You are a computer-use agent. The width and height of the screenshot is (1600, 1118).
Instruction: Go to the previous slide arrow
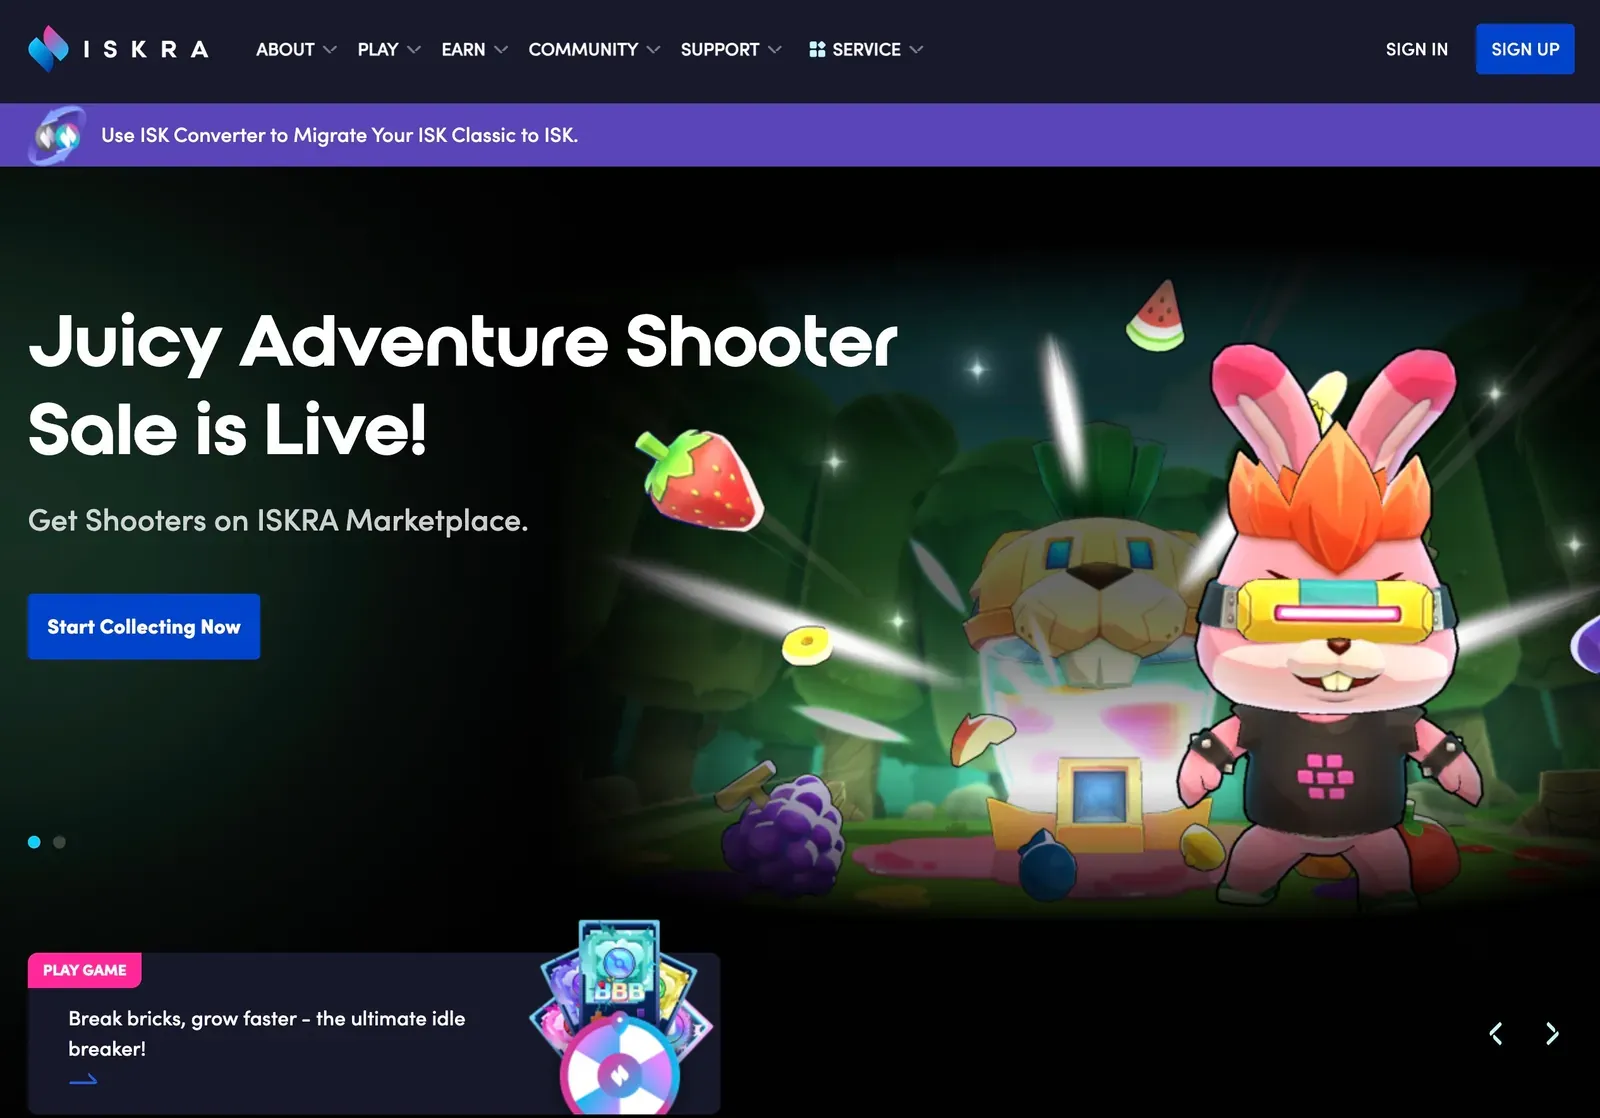point(1496,1033)
